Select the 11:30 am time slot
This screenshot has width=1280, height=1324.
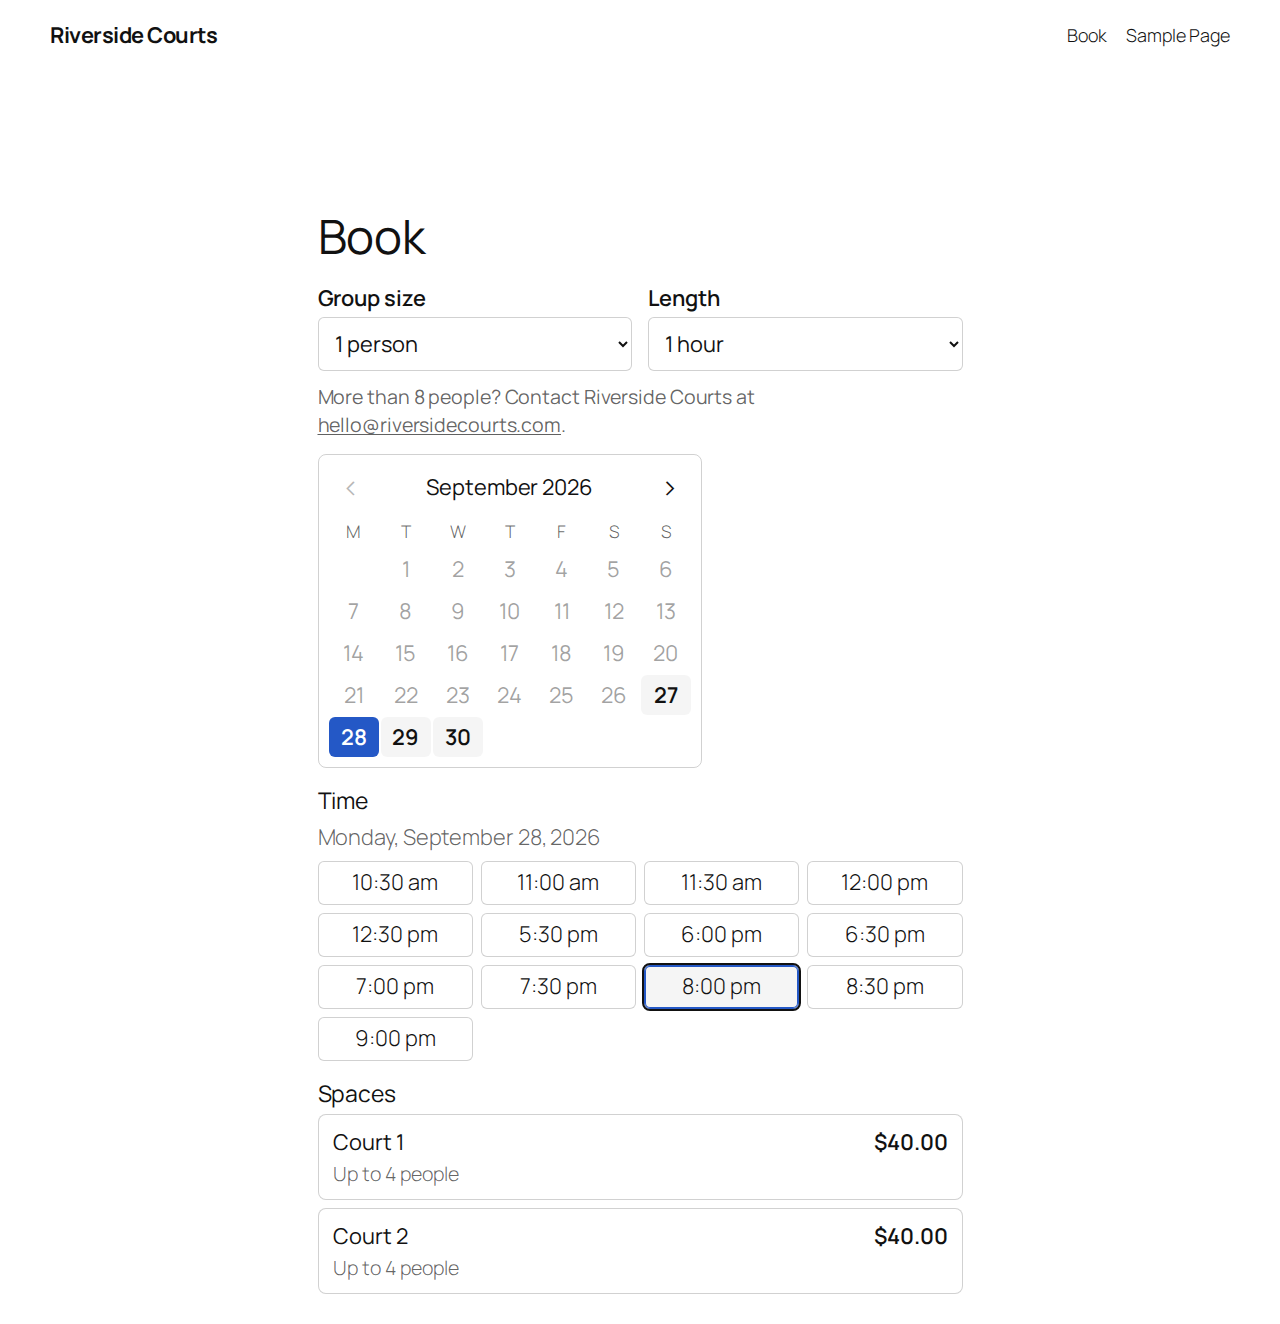click(721, 883)
